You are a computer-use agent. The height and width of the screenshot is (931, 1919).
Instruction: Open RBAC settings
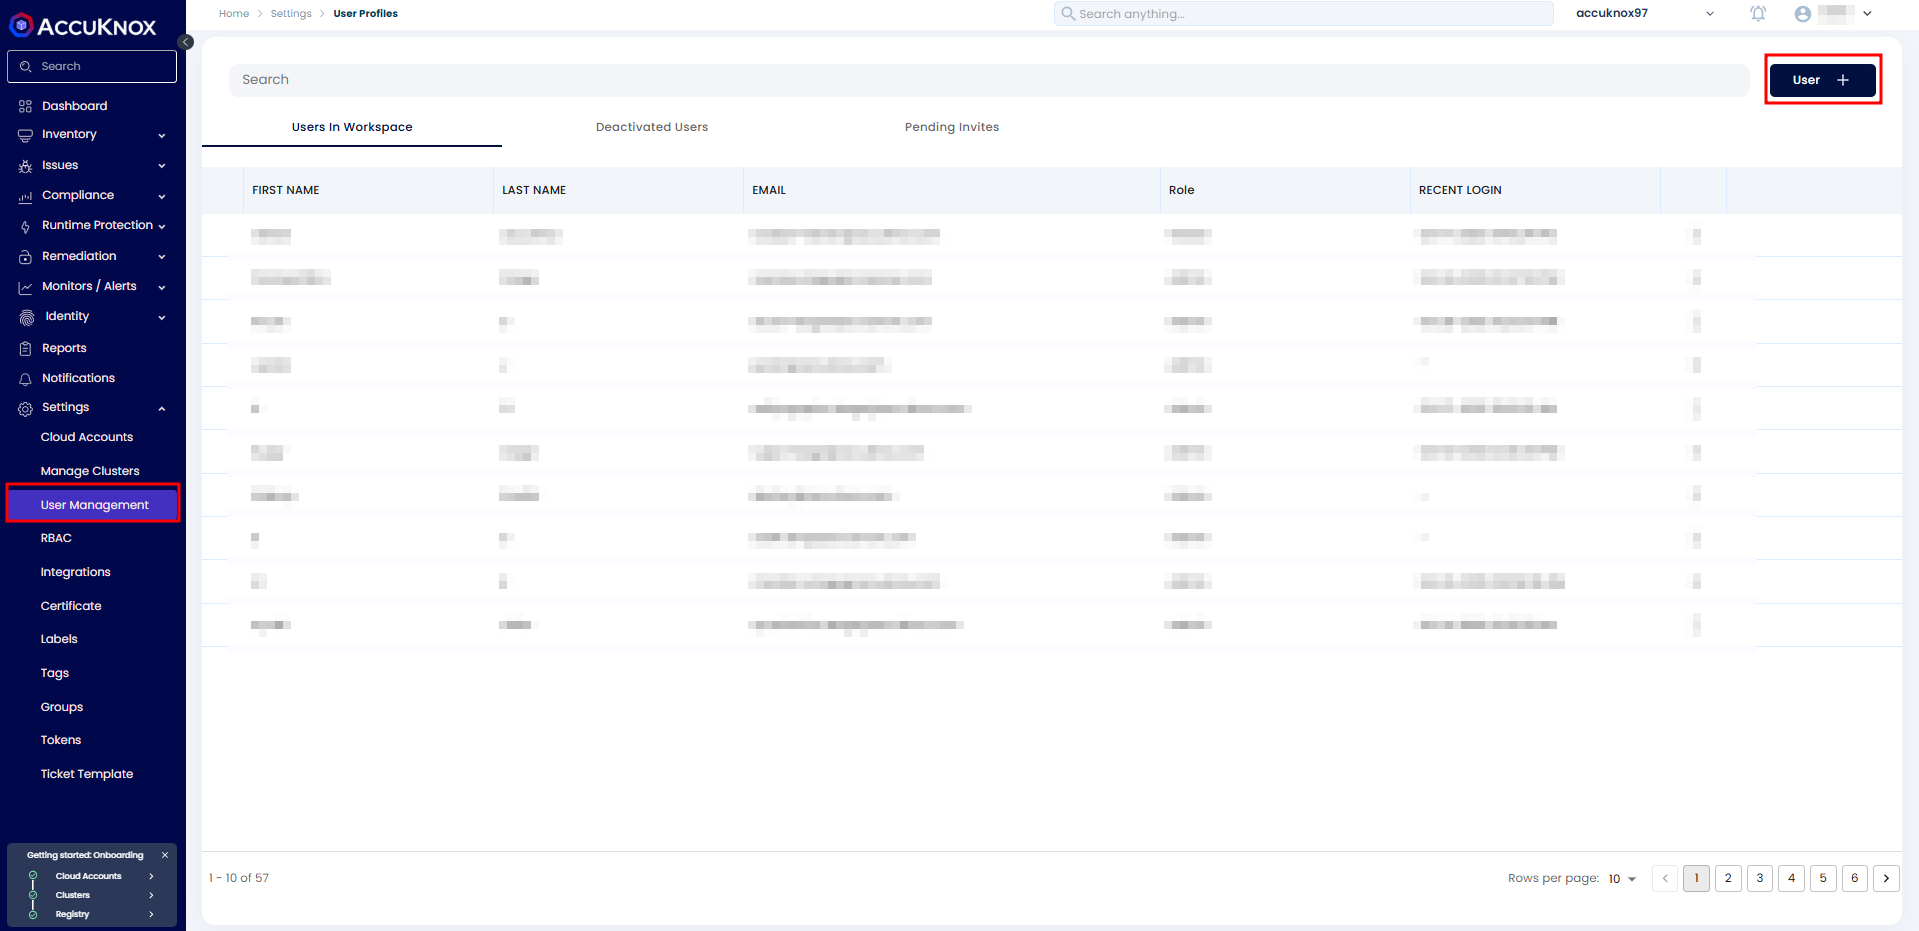pyautogui.click(x=56, y=538)
